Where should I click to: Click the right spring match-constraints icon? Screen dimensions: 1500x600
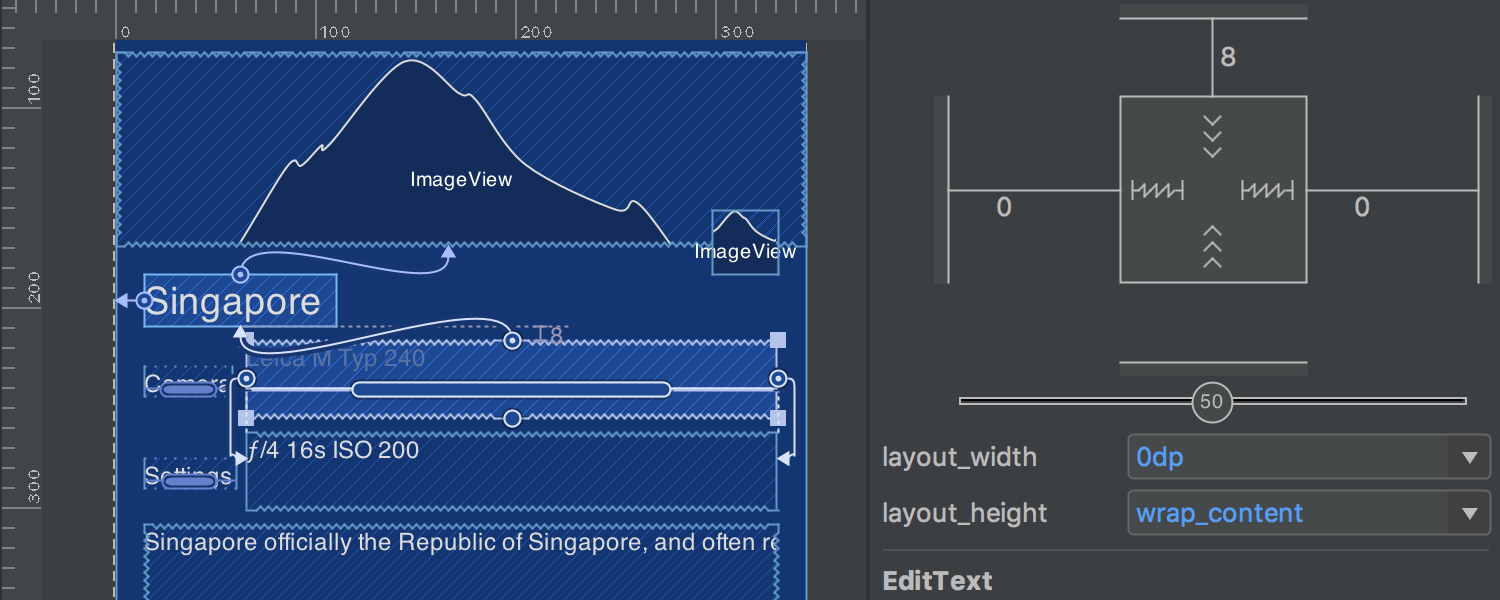[x=1268, y=190]
